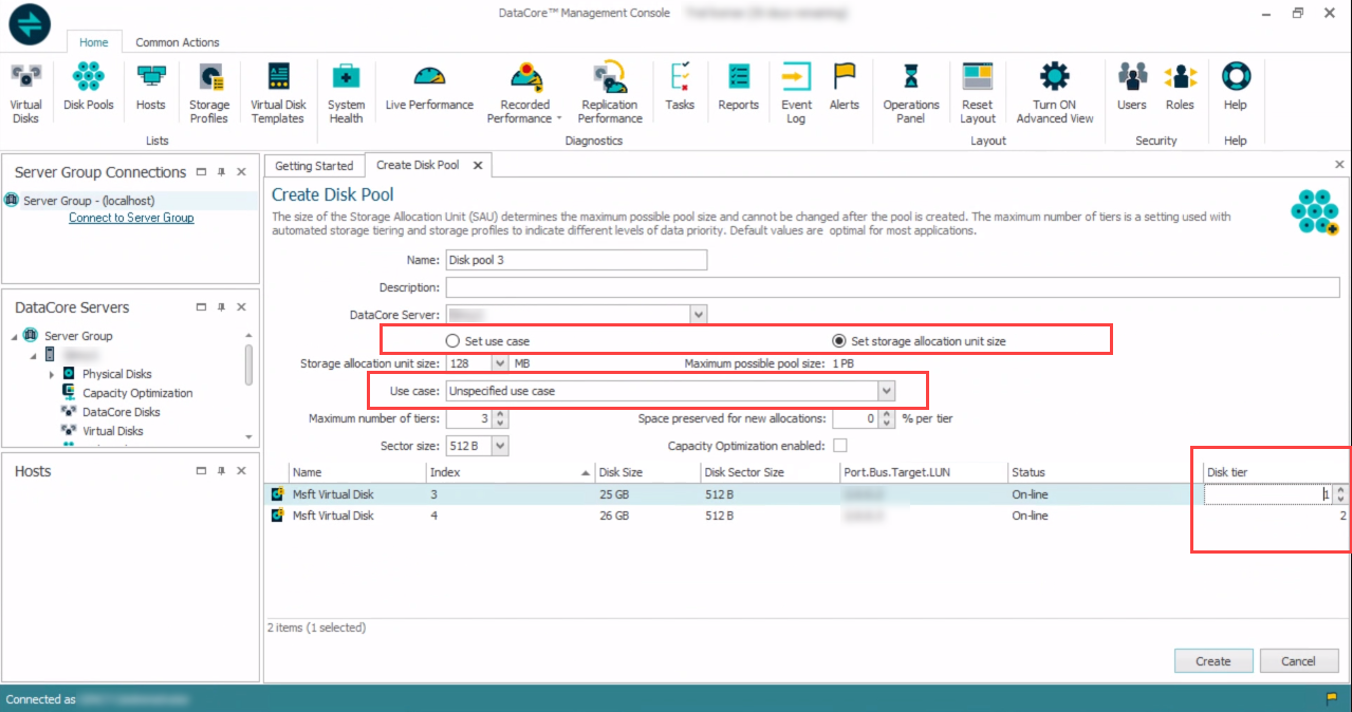Image resolution: width=1352 pixels, height=712 pixels.
Task: Select Set storage allocation unit size option
Action: (x=839, y=341)
